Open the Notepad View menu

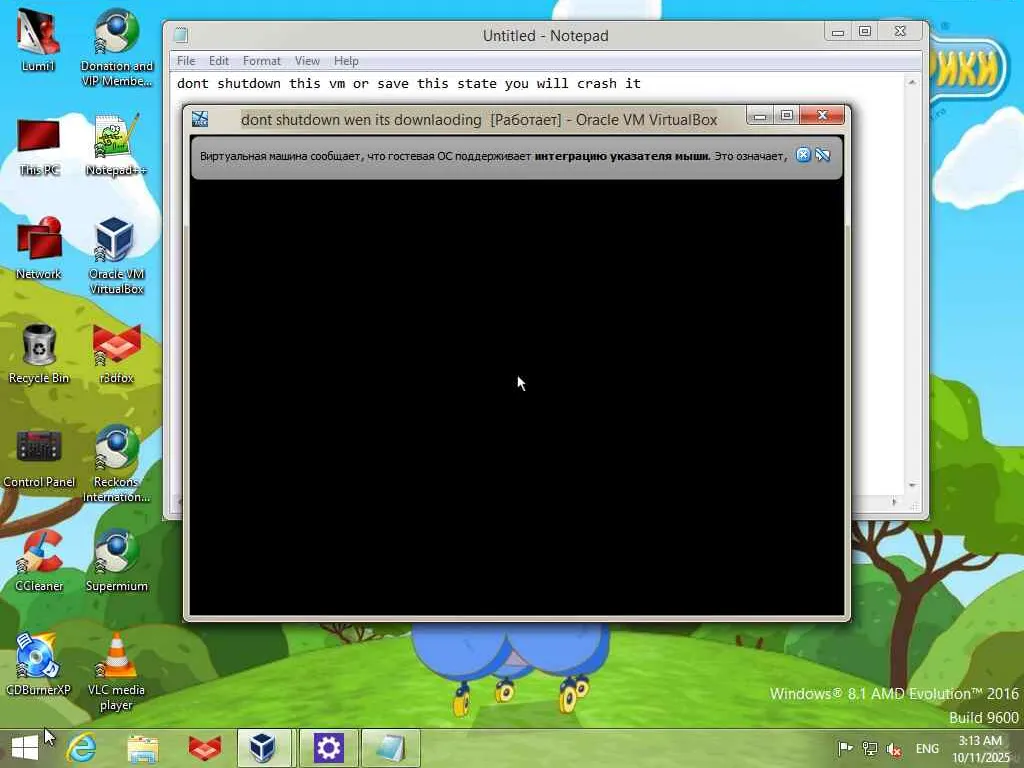pyautogui.click(x=307, y=61)
